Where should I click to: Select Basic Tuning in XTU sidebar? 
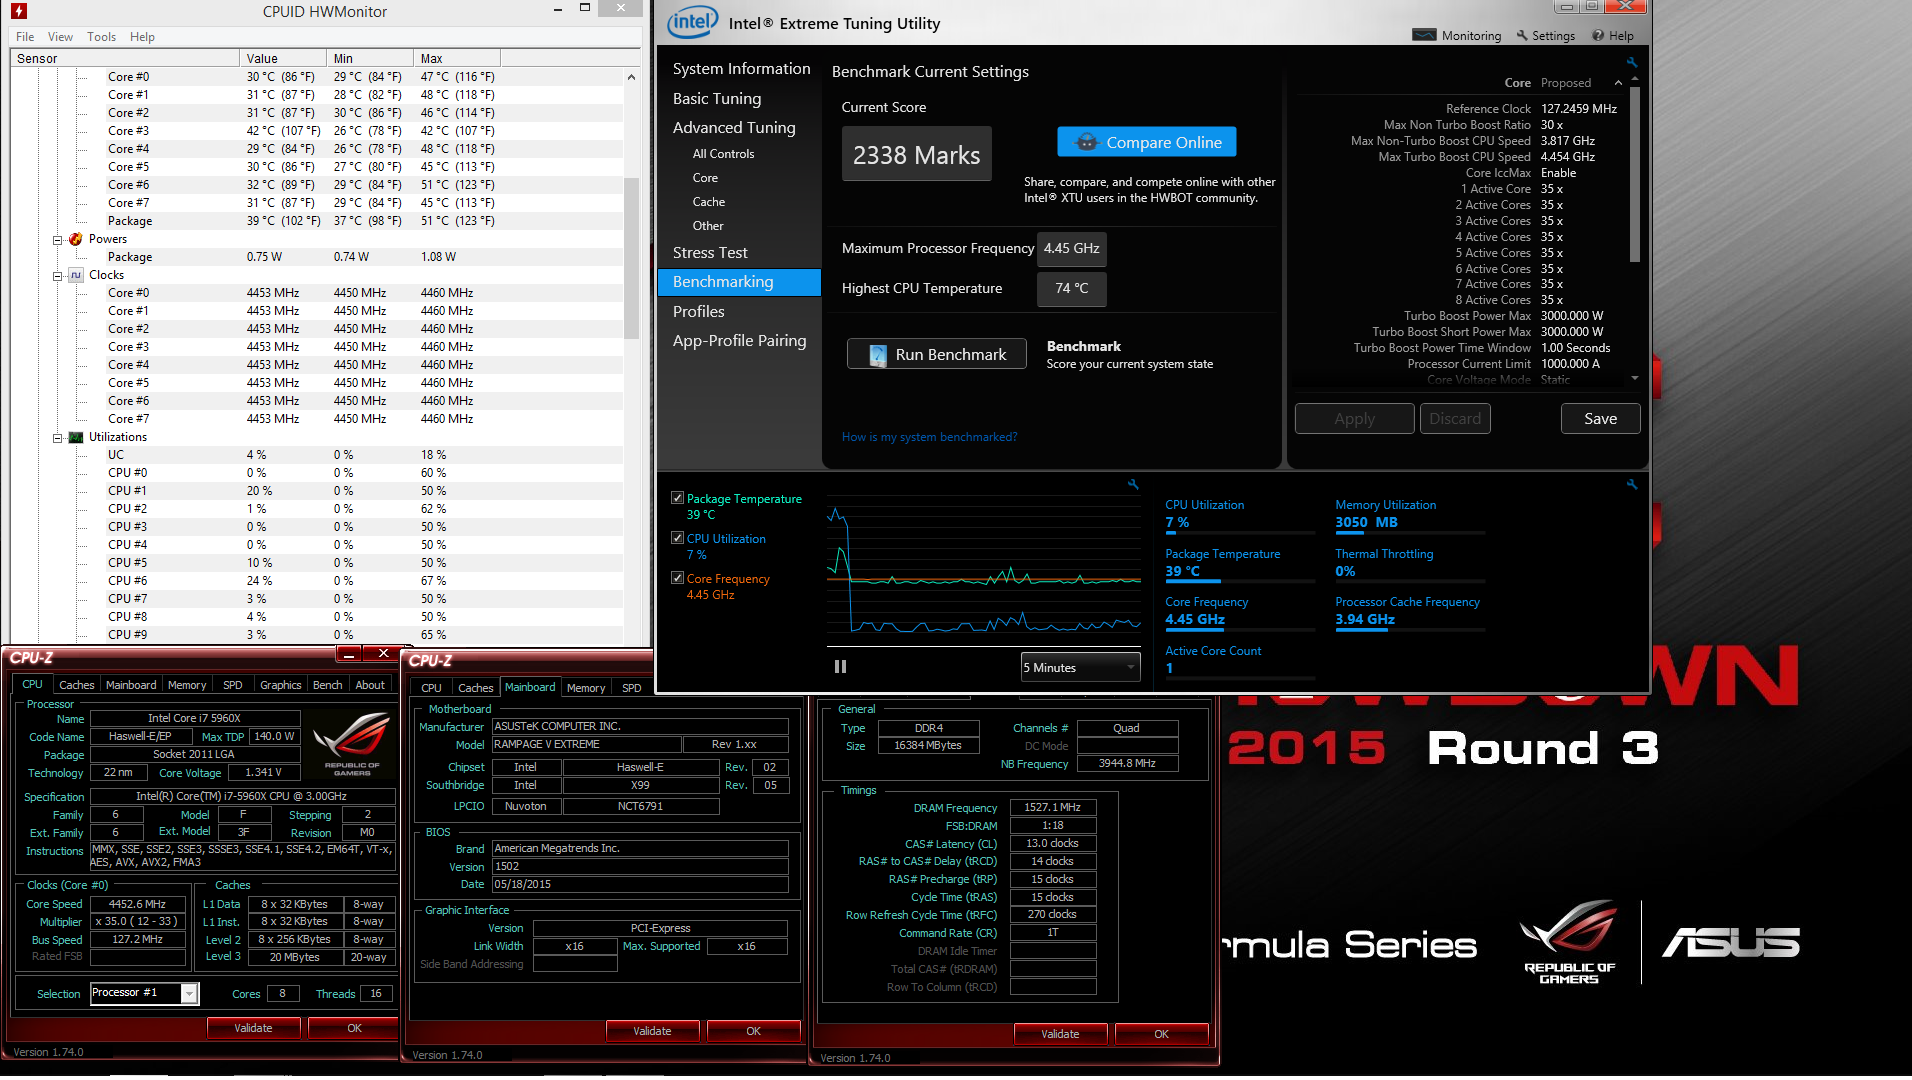(717, 99)
